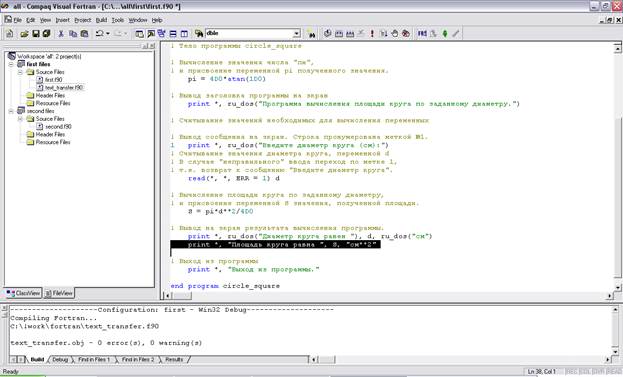The height and width of the screenshot is (377, 623).
Task: Click the Find in Files binoculars icon
Action: pos(199,34)
